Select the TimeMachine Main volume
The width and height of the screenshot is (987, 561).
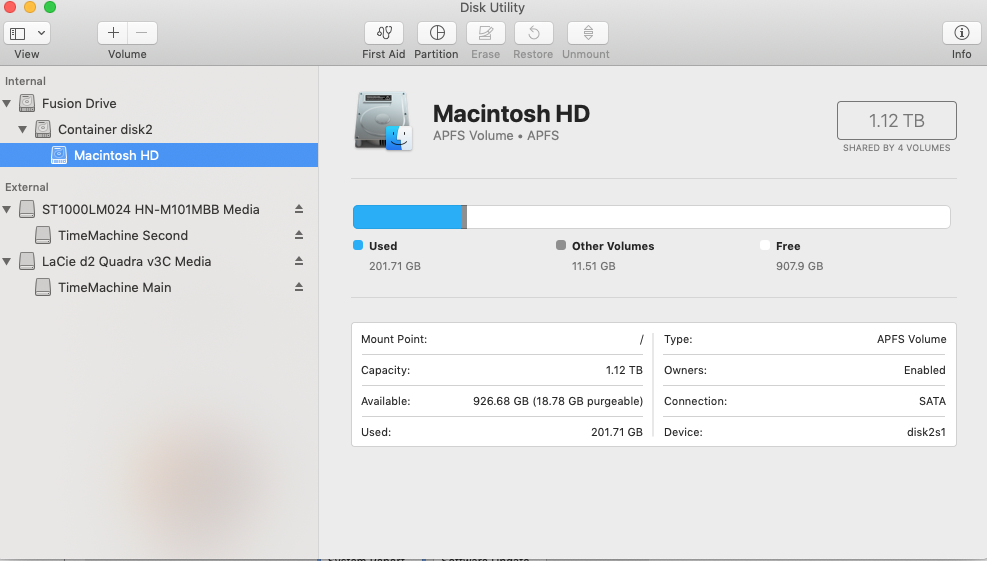coord(115,287)
